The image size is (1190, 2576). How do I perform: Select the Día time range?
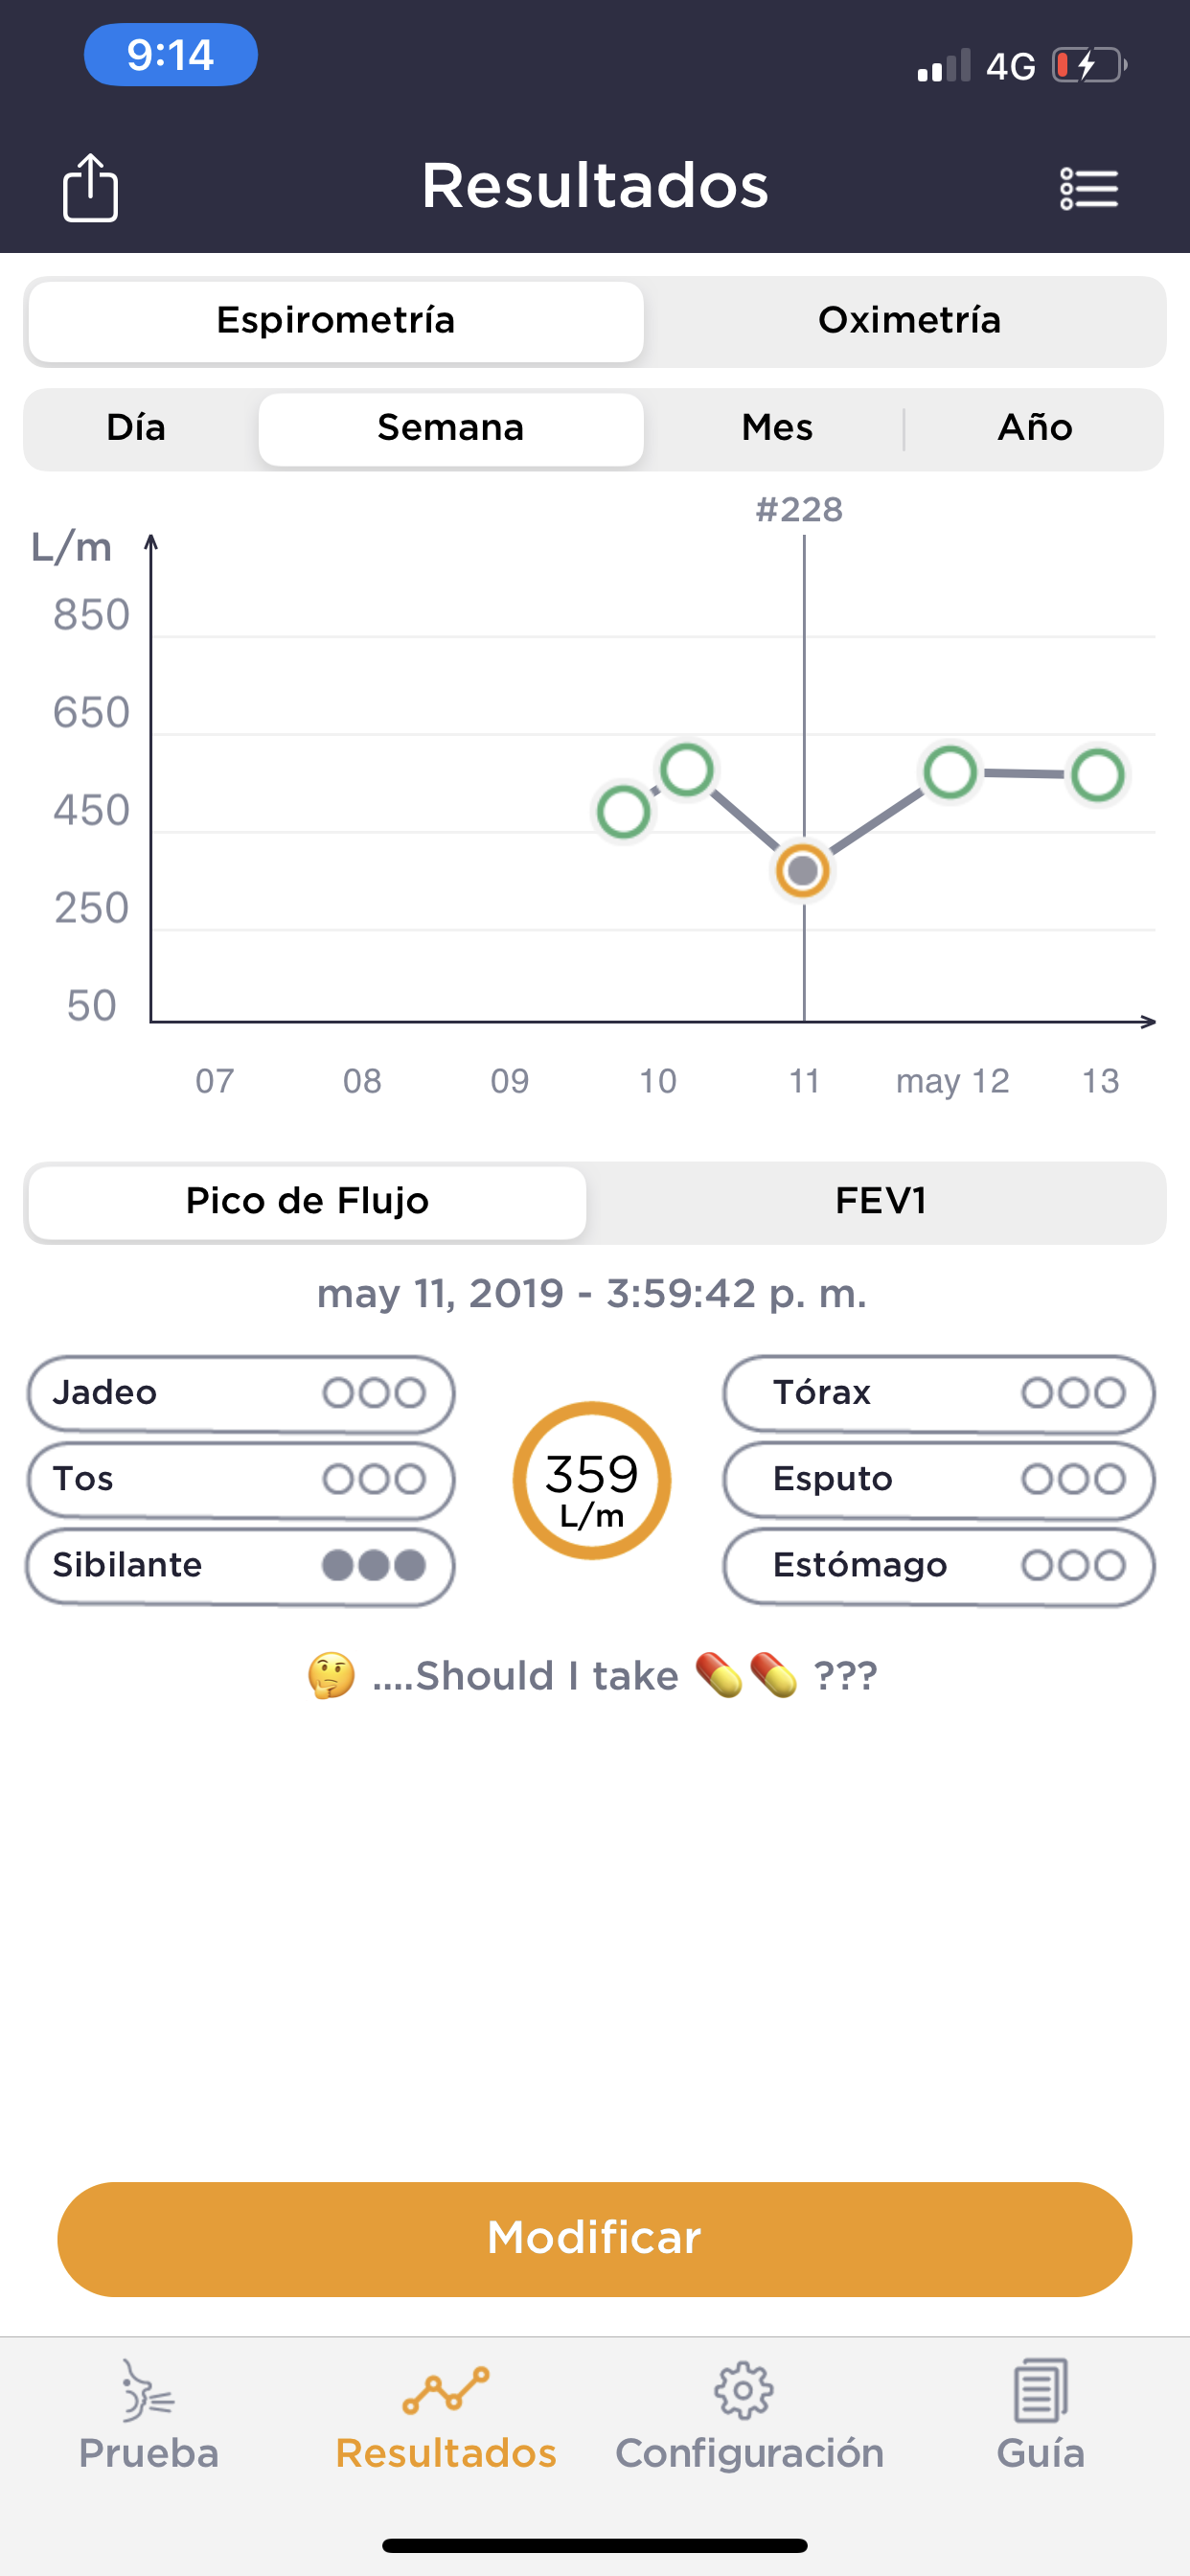tap(136, 429)
